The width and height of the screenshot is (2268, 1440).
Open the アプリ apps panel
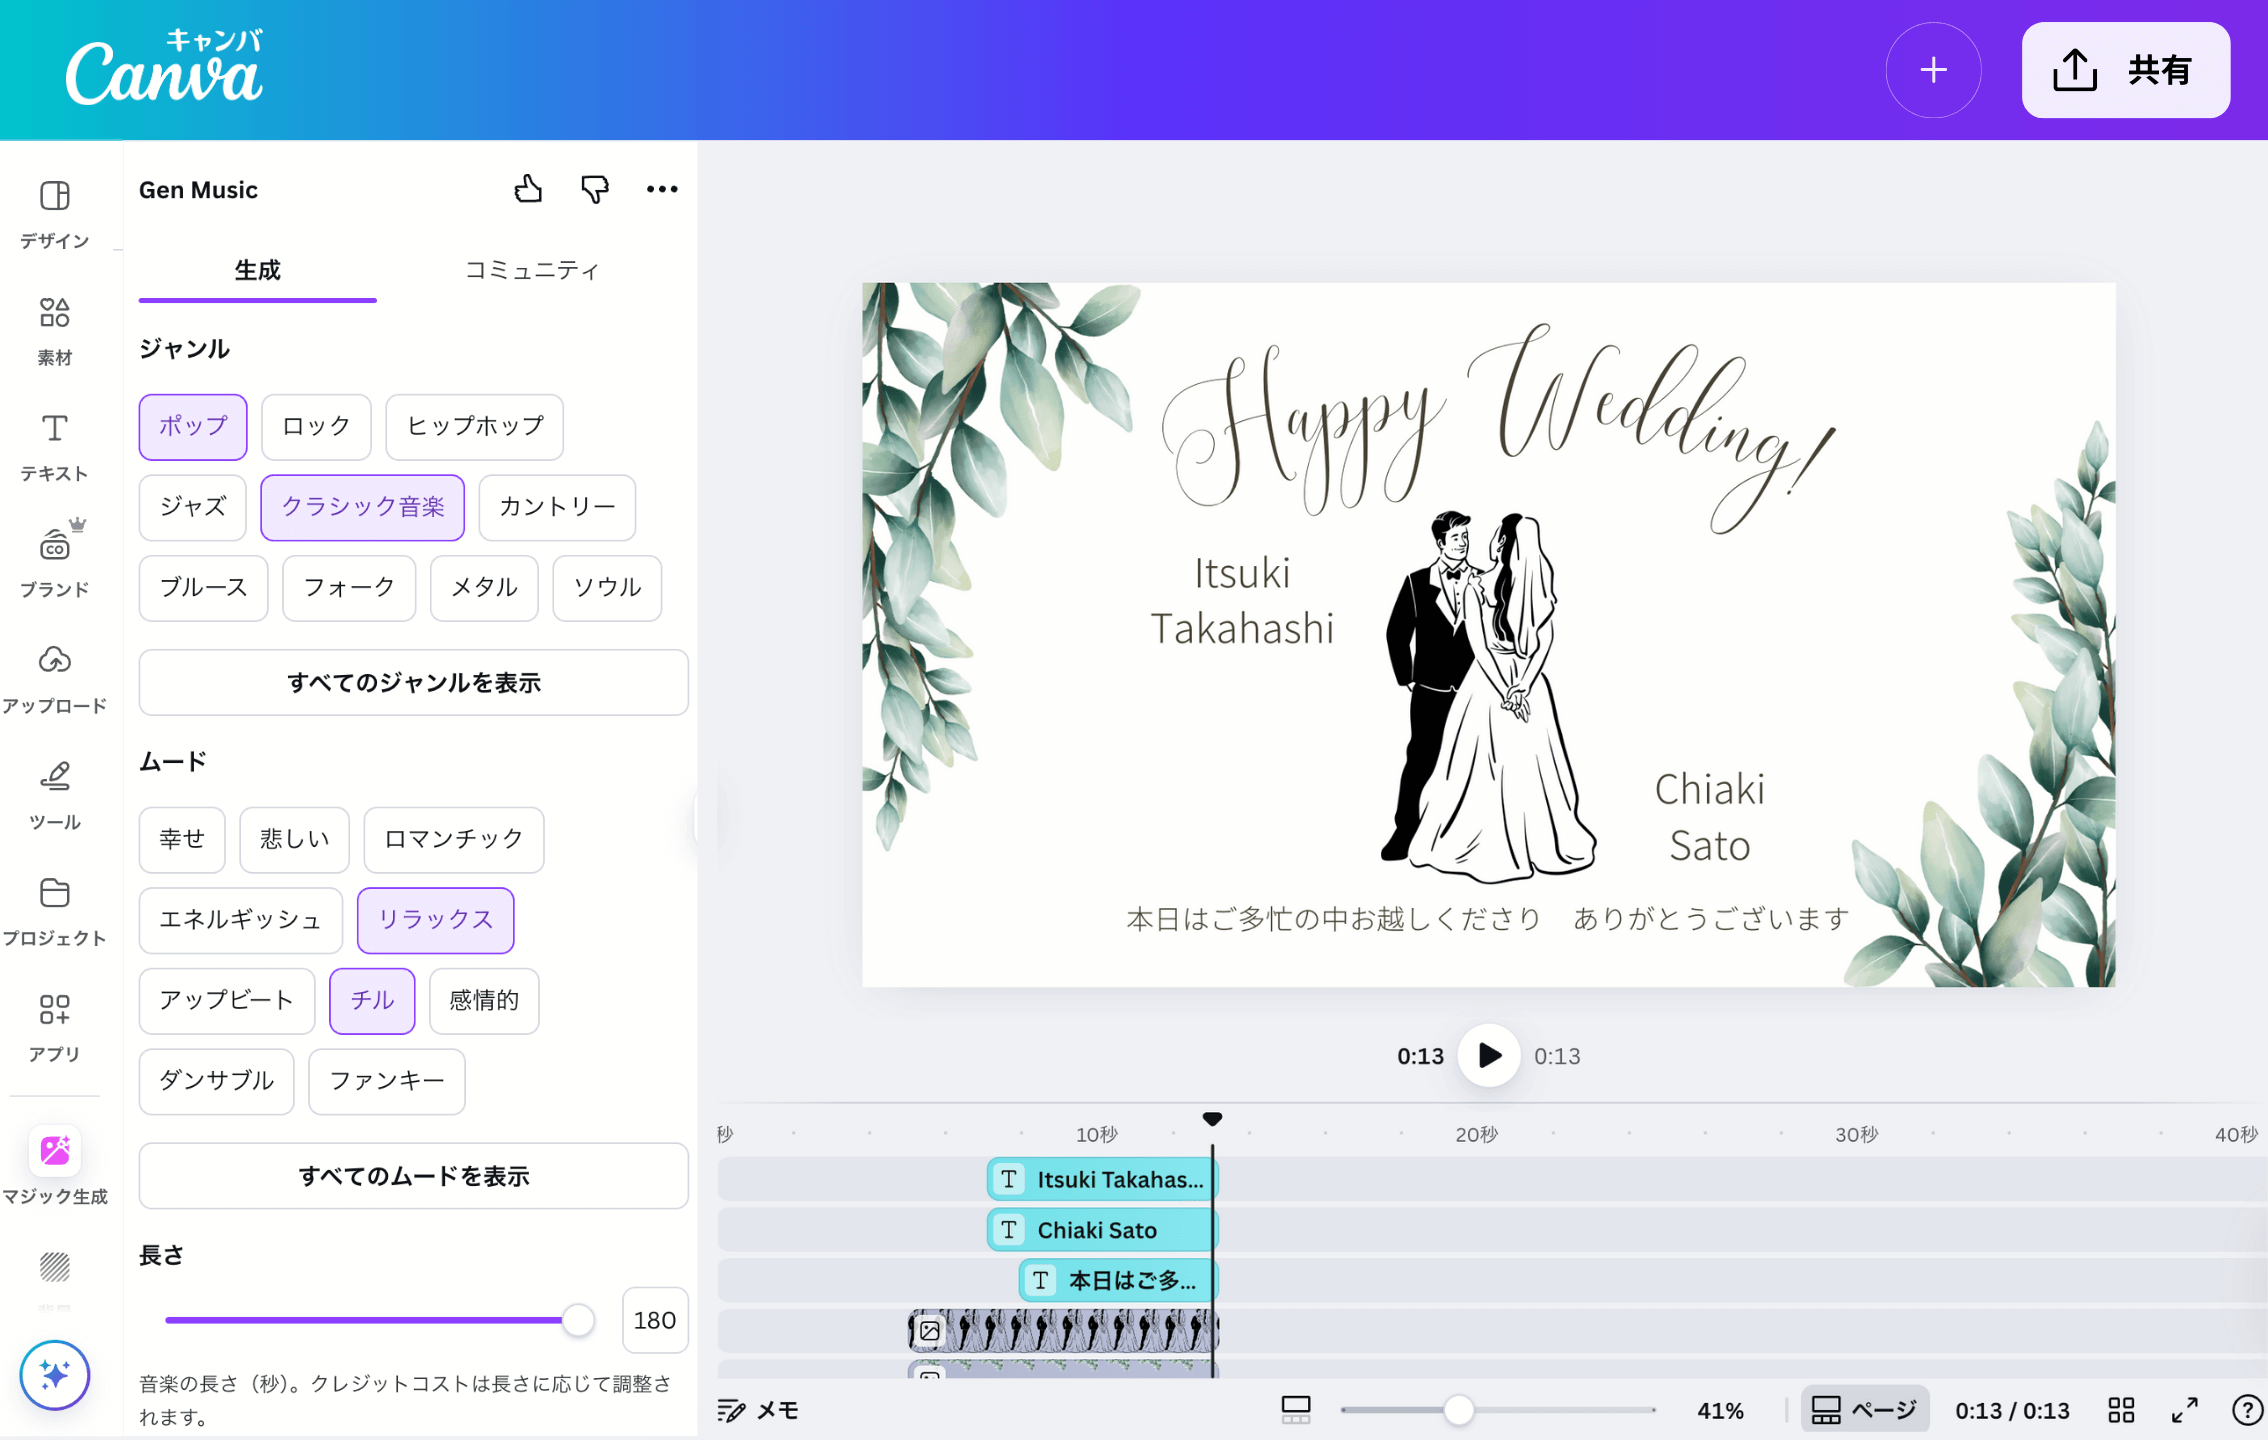tap(55, 1027)
